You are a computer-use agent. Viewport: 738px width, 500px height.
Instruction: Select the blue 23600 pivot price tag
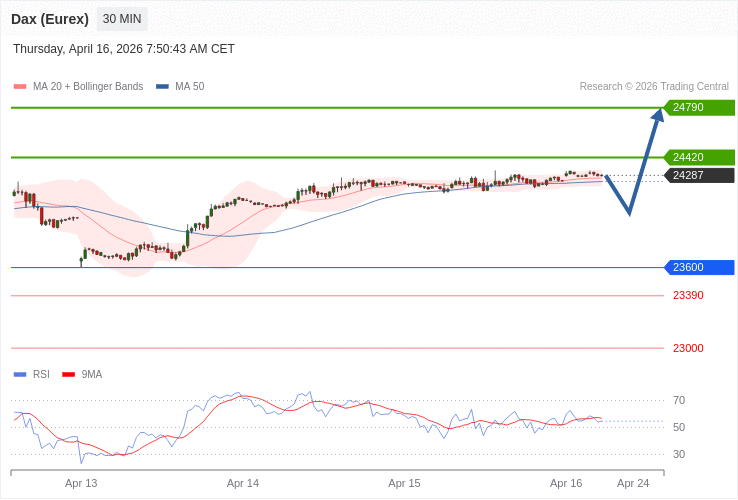[699, 267]
